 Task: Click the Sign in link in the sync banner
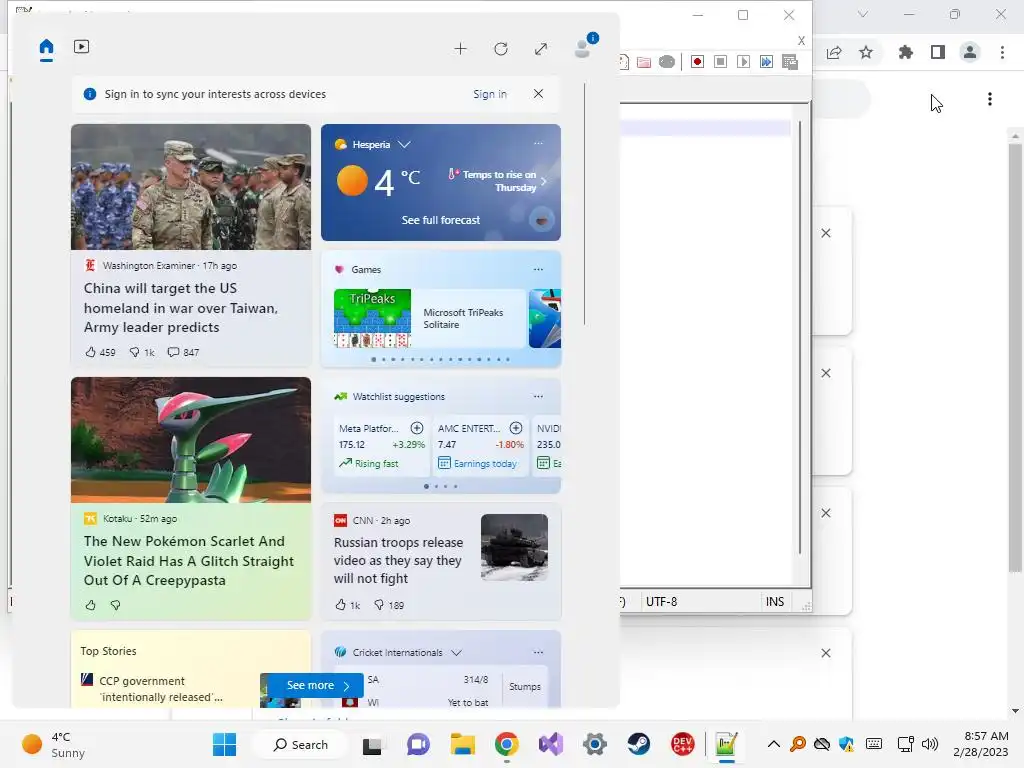point(490,94)
